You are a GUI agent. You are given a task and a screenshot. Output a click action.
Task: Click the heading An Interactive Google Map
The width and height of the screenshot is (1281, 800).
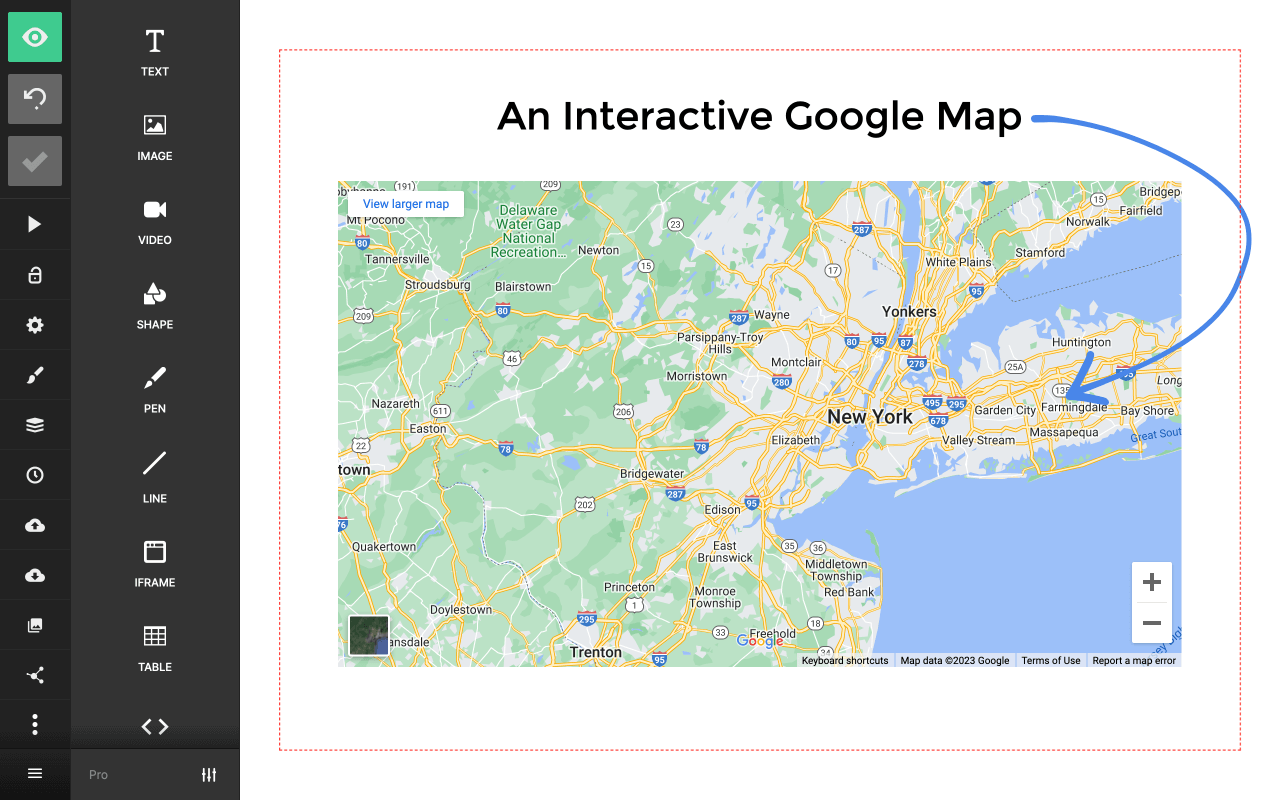pos(760,116)
